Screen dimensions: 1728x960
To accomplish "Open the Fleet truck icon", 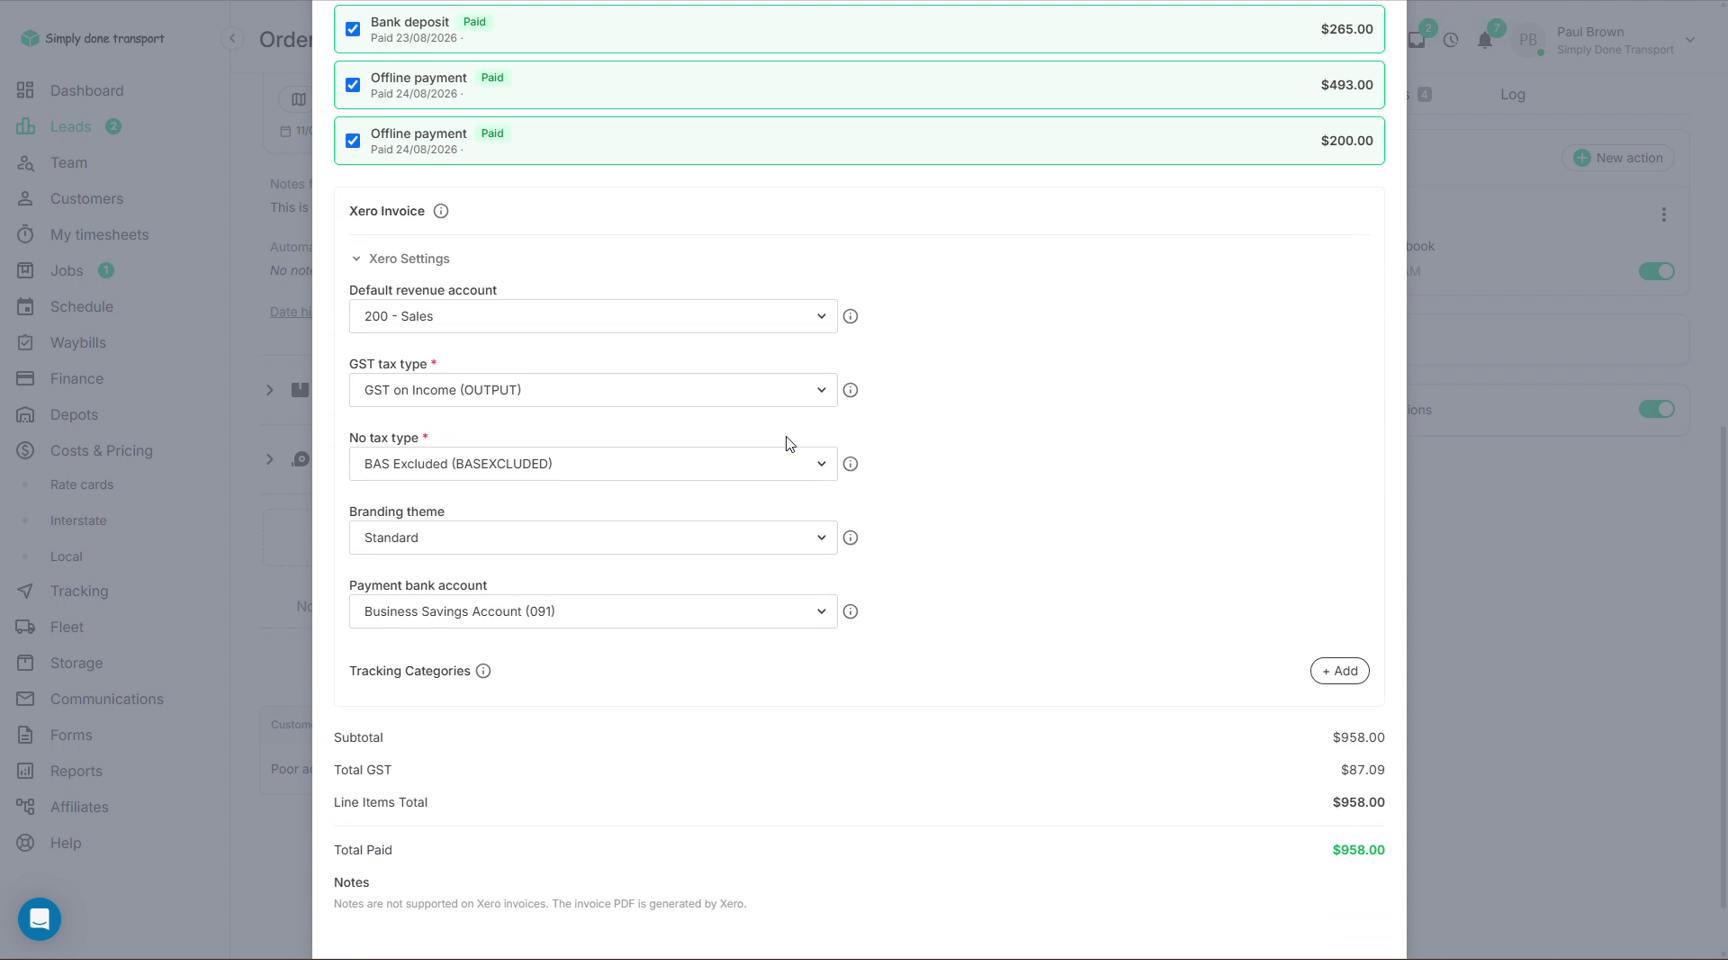I will pos(25,627).
